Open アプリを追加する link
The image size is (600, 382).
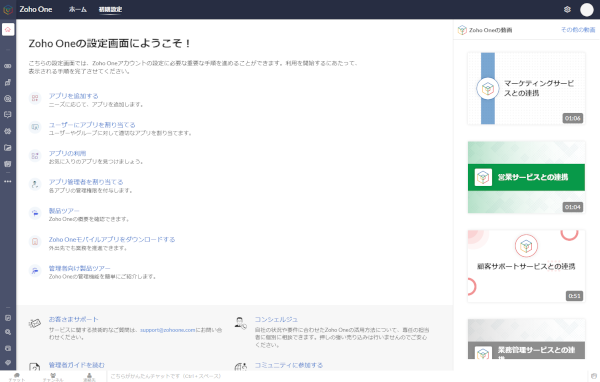pos(73,96)
